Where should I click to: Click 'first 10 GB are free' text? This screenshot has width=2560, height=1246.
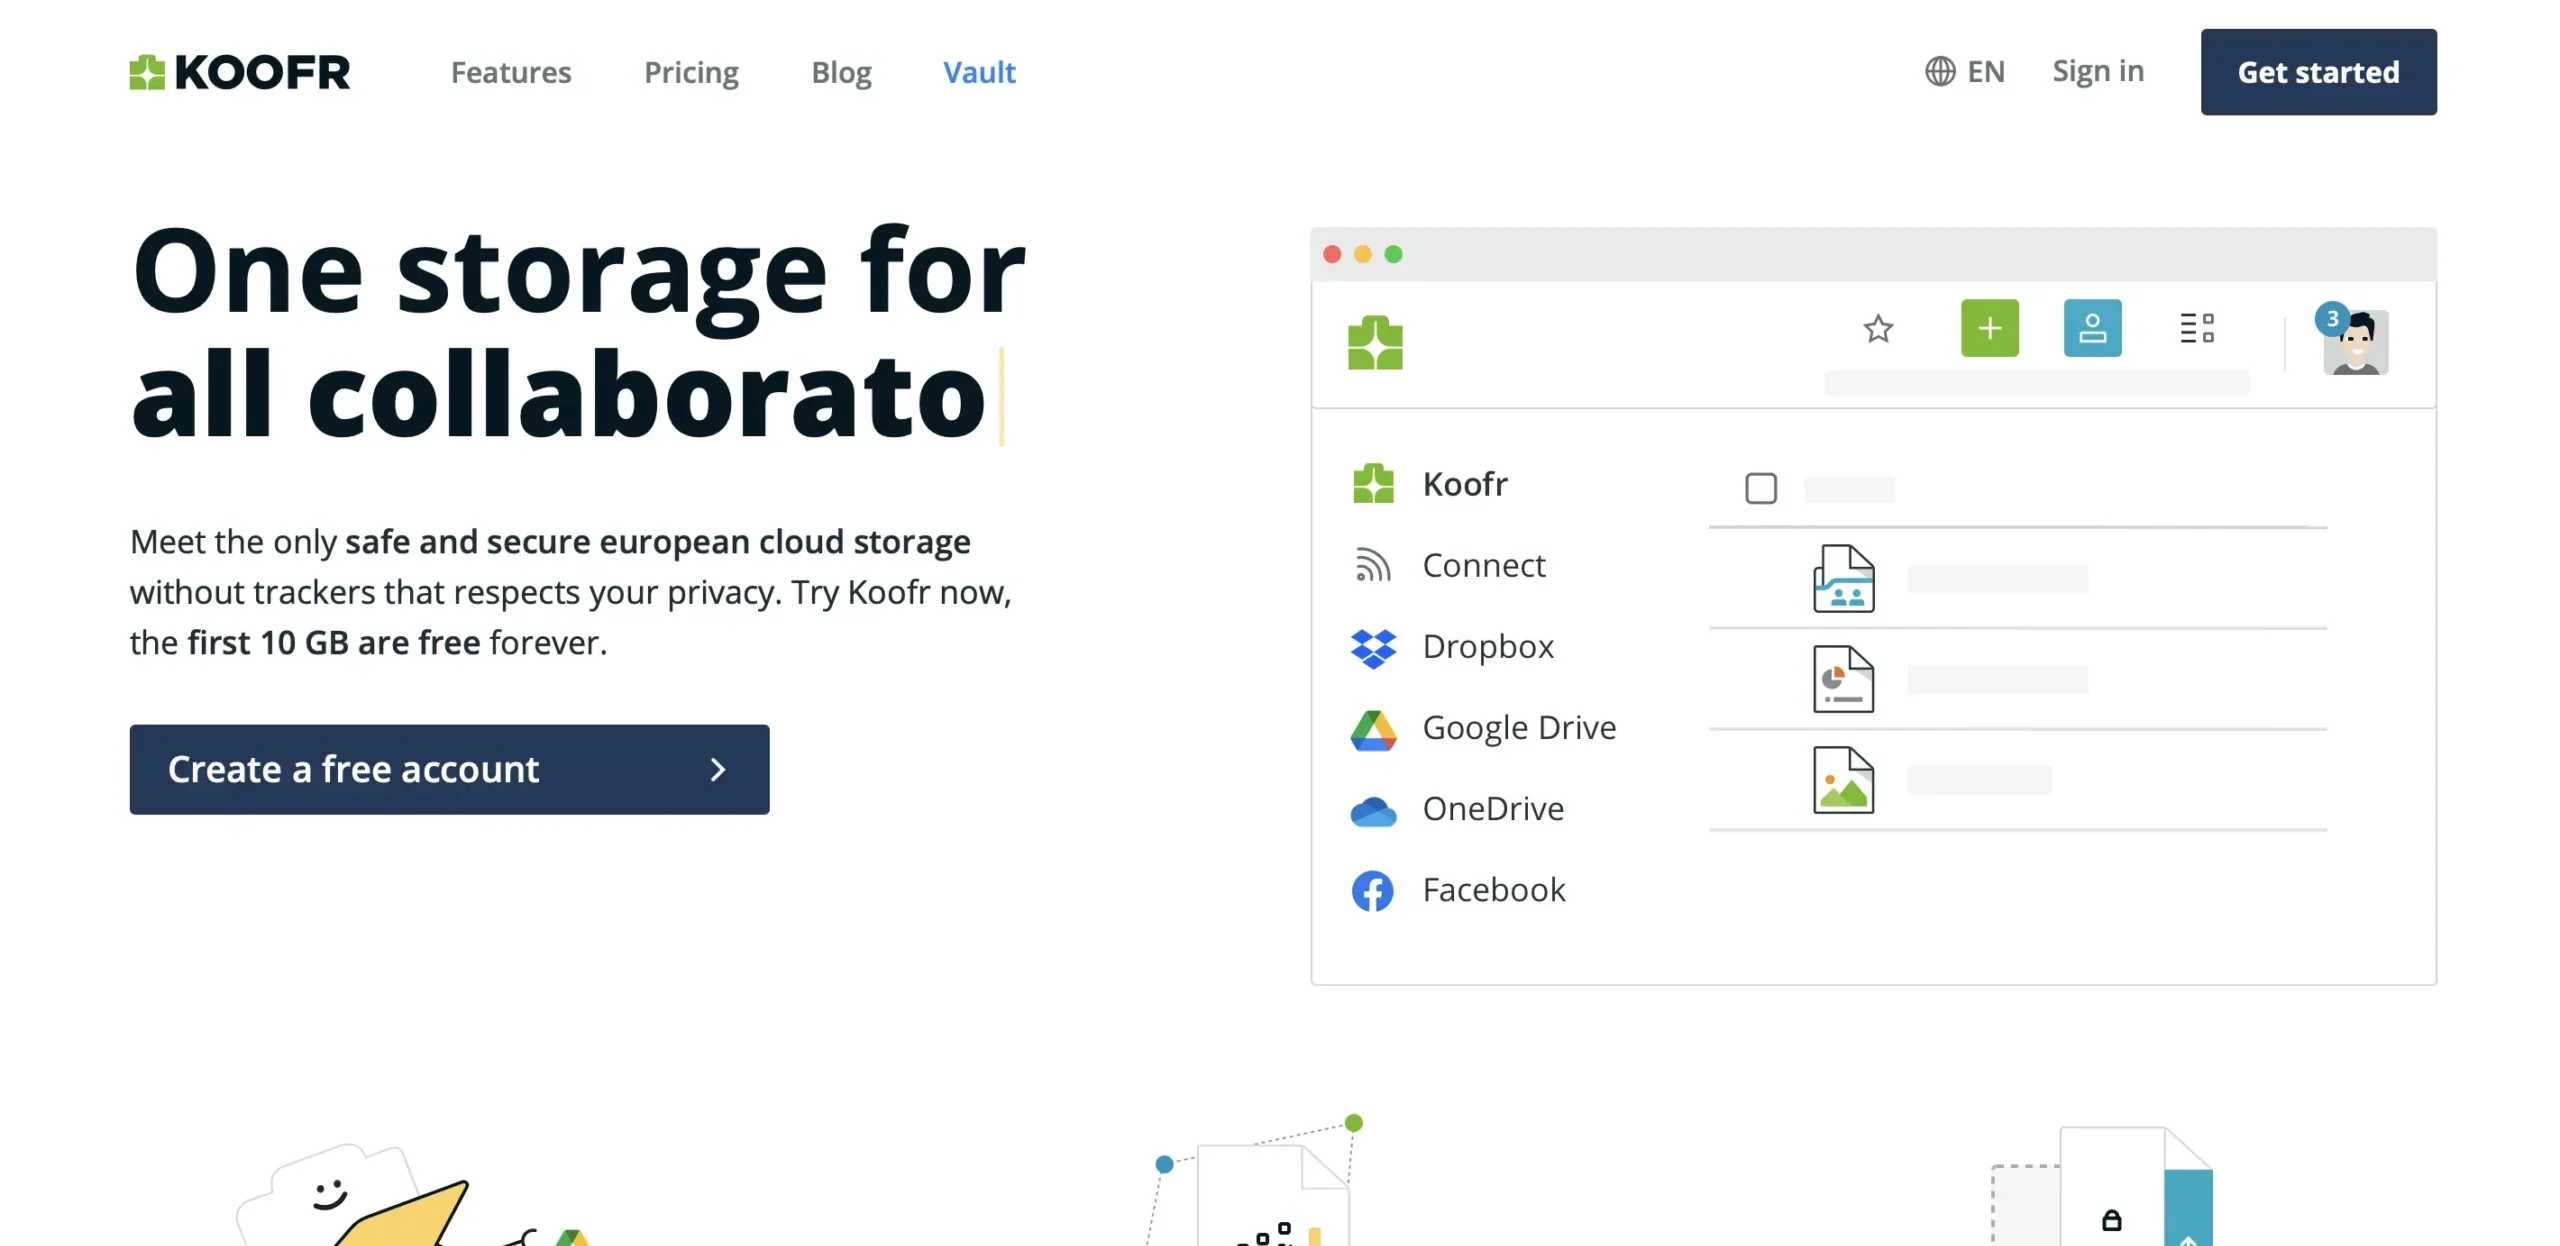point(334,642)
